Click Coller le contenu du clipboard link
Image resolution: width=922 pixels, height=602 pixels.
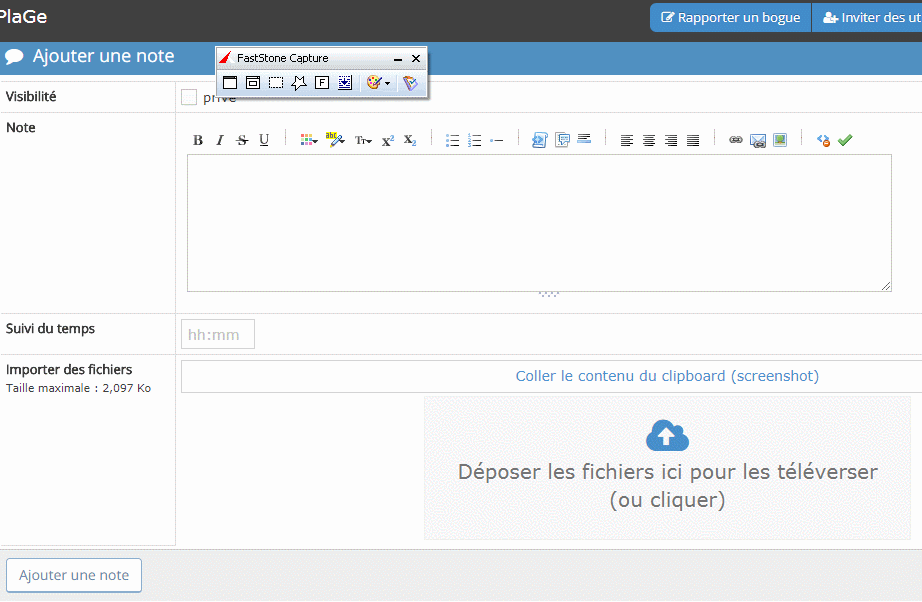tap(667, 376)
